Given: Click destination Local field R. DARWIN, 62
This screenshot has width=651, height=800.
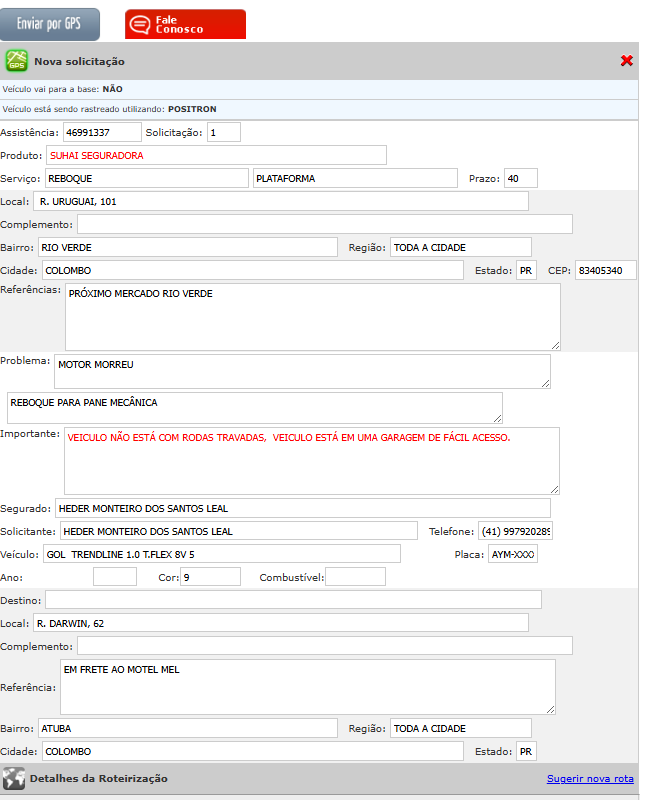Looking at the screenshot, I should coord(280,623).
